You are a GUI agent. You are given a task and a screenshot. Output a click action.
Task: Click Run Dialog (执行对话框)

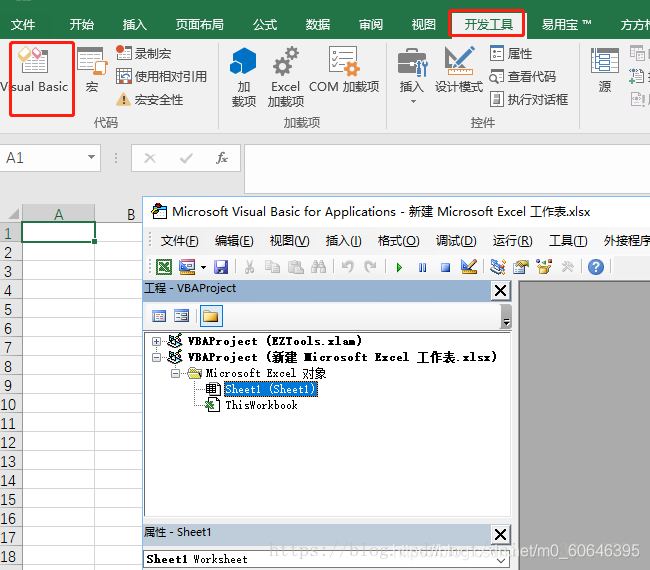(x=529, y=99)
